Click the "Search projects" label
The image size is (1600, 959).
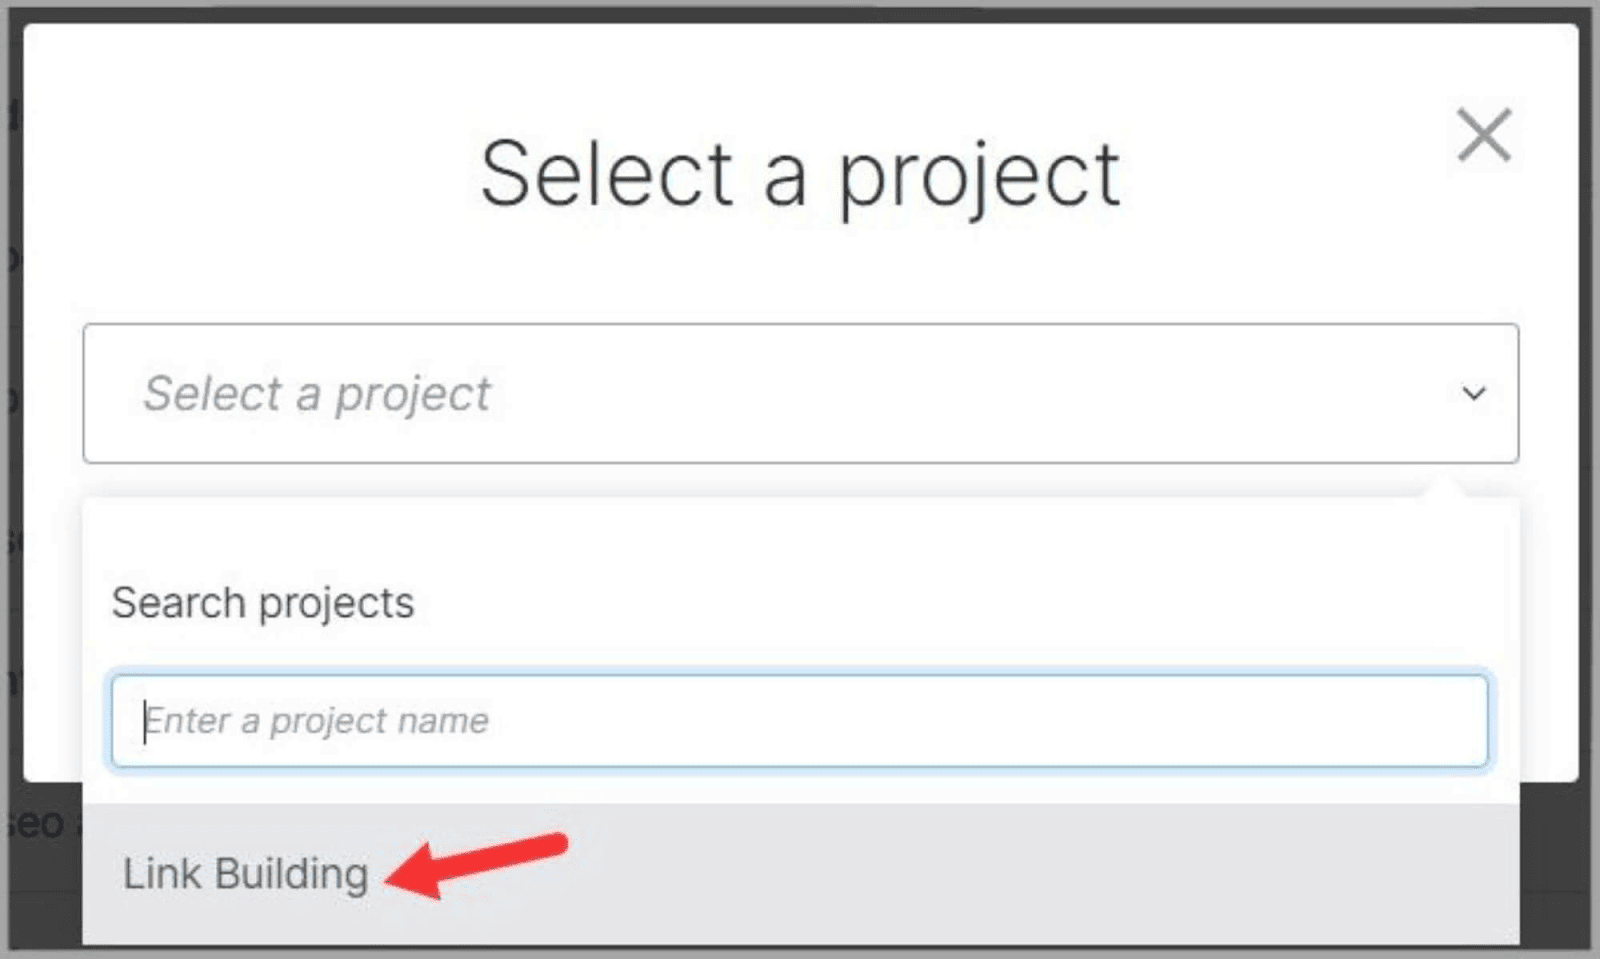(262, 601)
